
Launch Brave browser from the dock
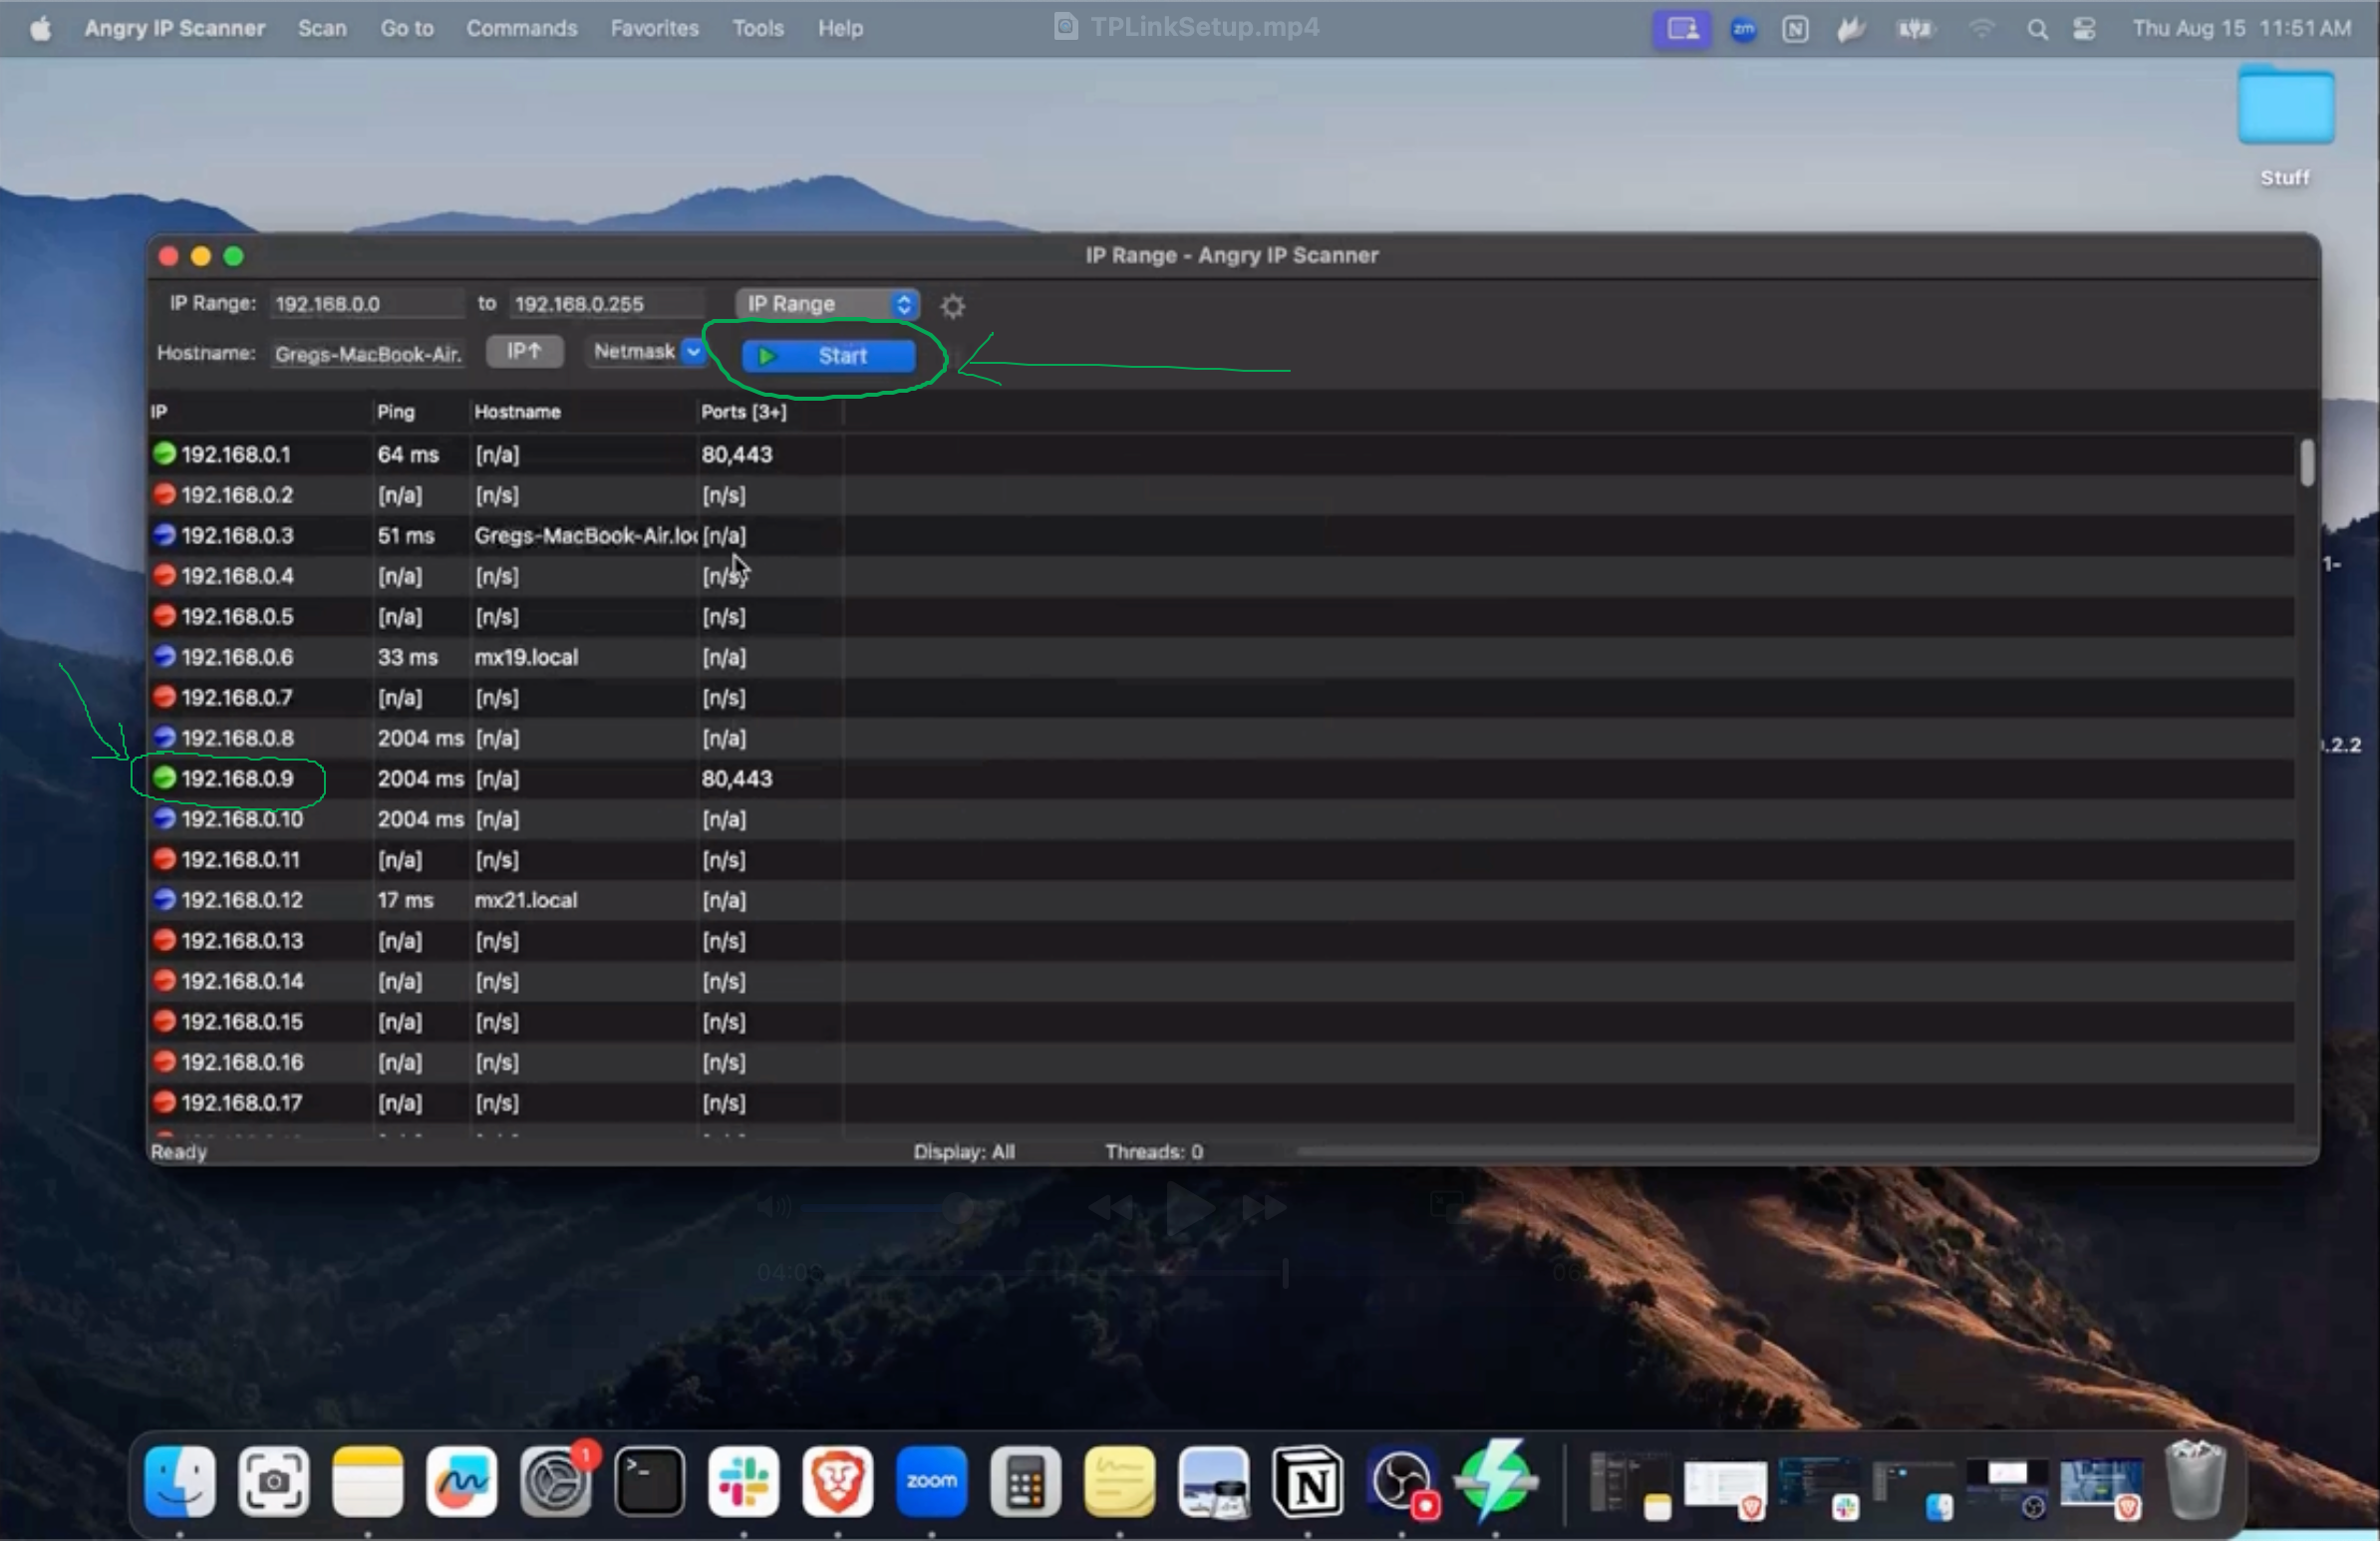(837, 1481)
